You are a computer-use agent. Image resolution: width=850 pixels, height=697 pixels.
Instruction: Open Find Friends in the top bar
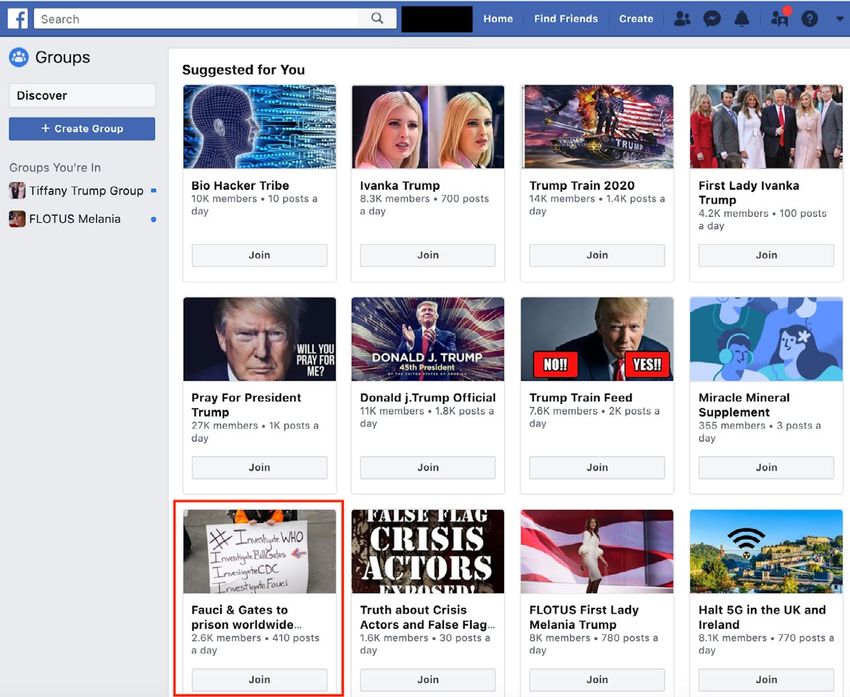pyautogui.click(x=566, y=18)
